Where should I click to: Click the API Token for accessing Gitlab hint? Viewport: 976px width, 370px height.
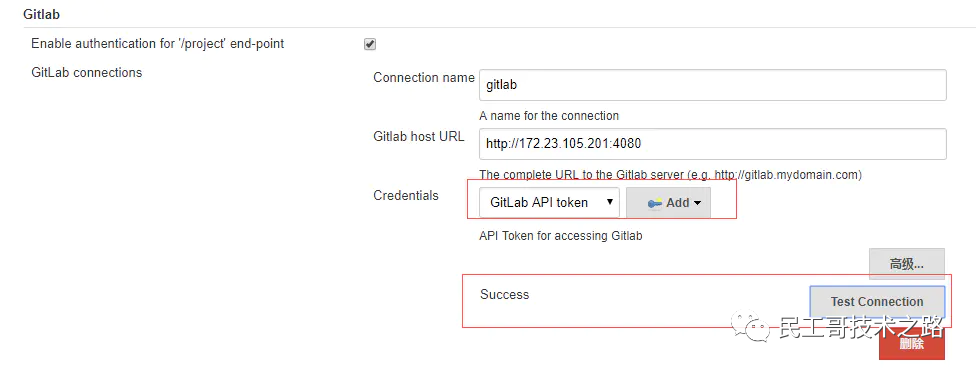point(561,236)
